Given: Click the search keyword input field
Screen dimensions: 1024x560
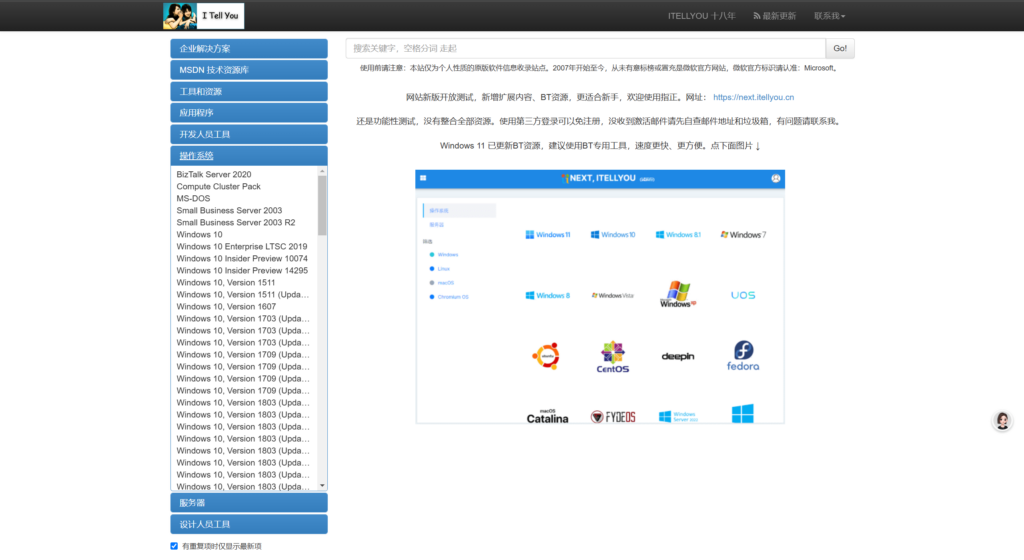Looking at the screenshot, I should (586, 48).
